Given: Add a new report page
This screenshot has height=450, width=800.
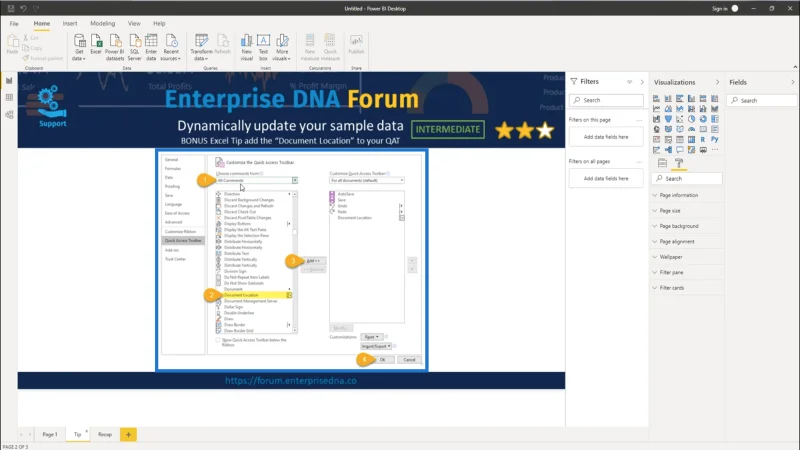Looking at the screenshot, I should click(128, 434).
